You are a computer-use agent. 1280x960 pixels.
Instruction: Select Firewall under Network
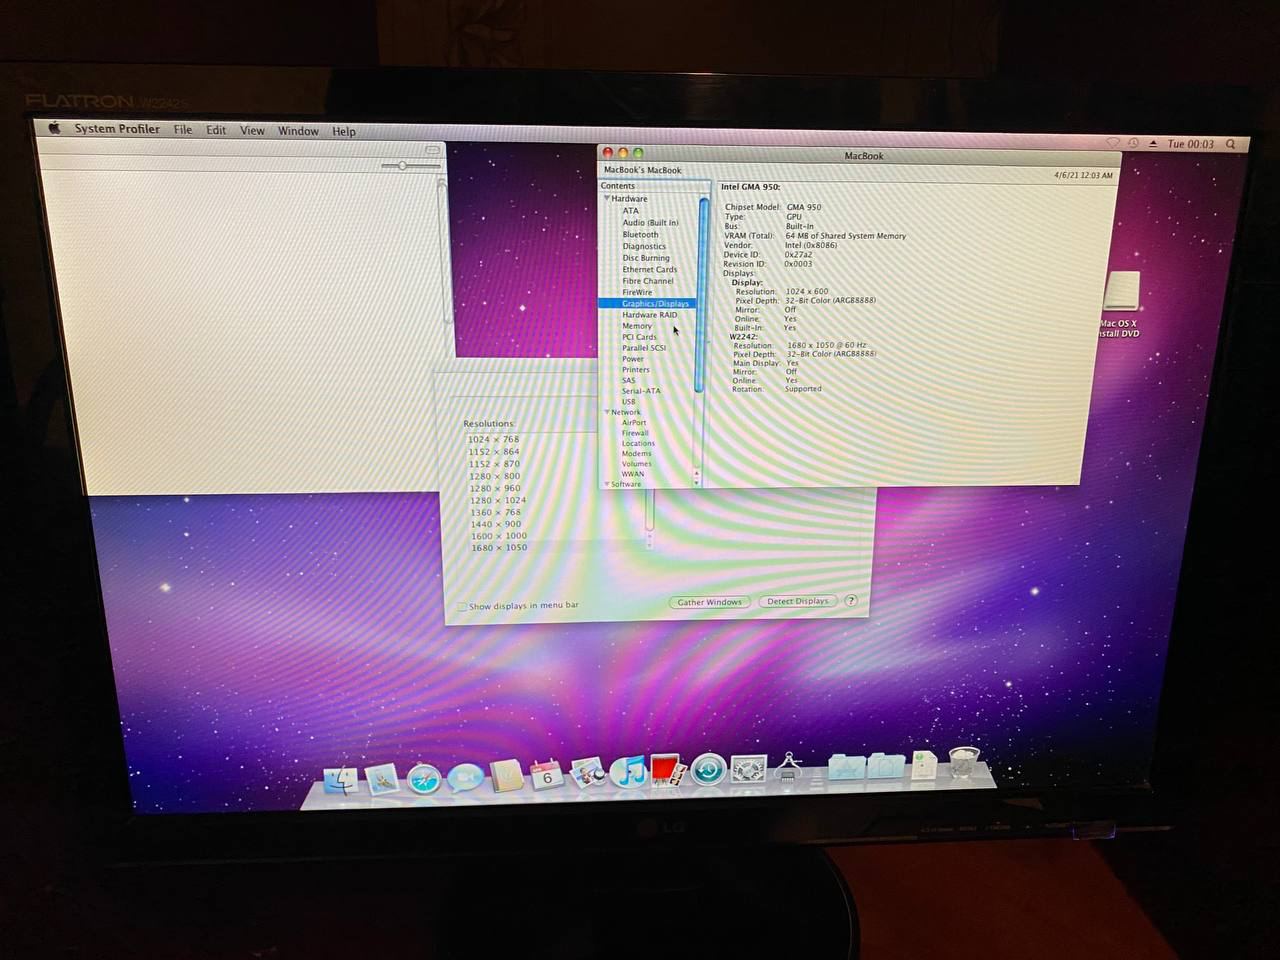pyautogui.click(x=635, y=433)
